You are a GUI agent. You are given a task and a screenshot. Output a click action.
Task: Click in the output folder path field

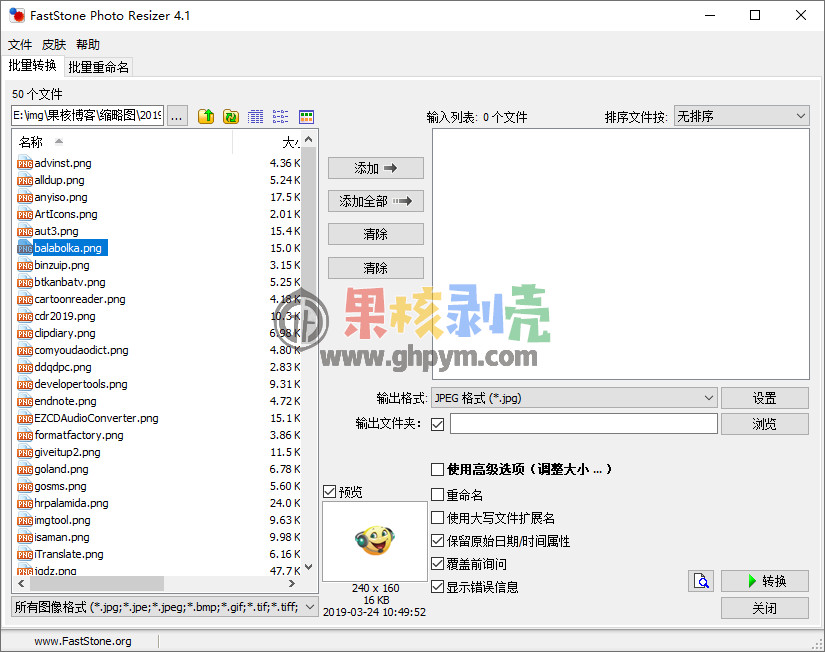click(583, 424)
